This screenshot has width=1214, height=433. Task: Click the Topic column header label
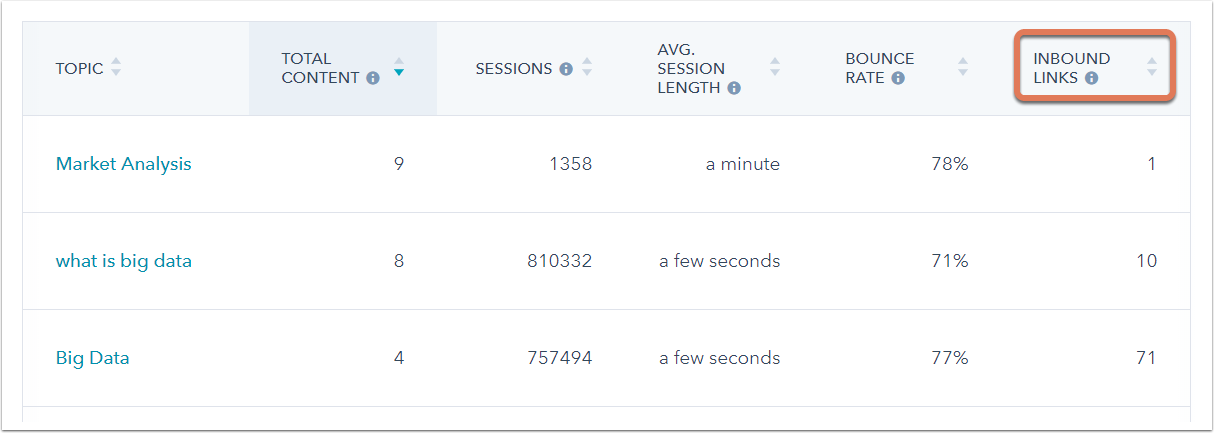click(x=79, y=69)
